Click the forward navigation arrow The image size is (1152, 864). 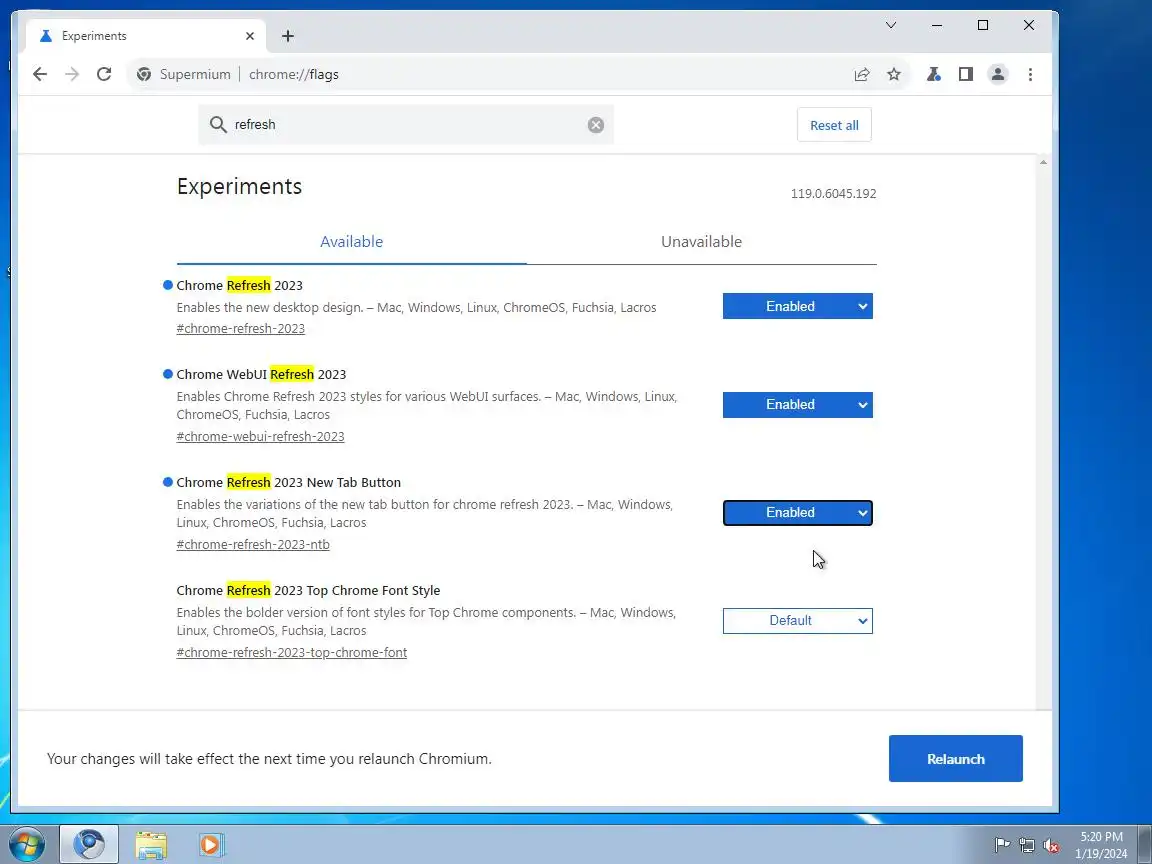coord(71,74)
